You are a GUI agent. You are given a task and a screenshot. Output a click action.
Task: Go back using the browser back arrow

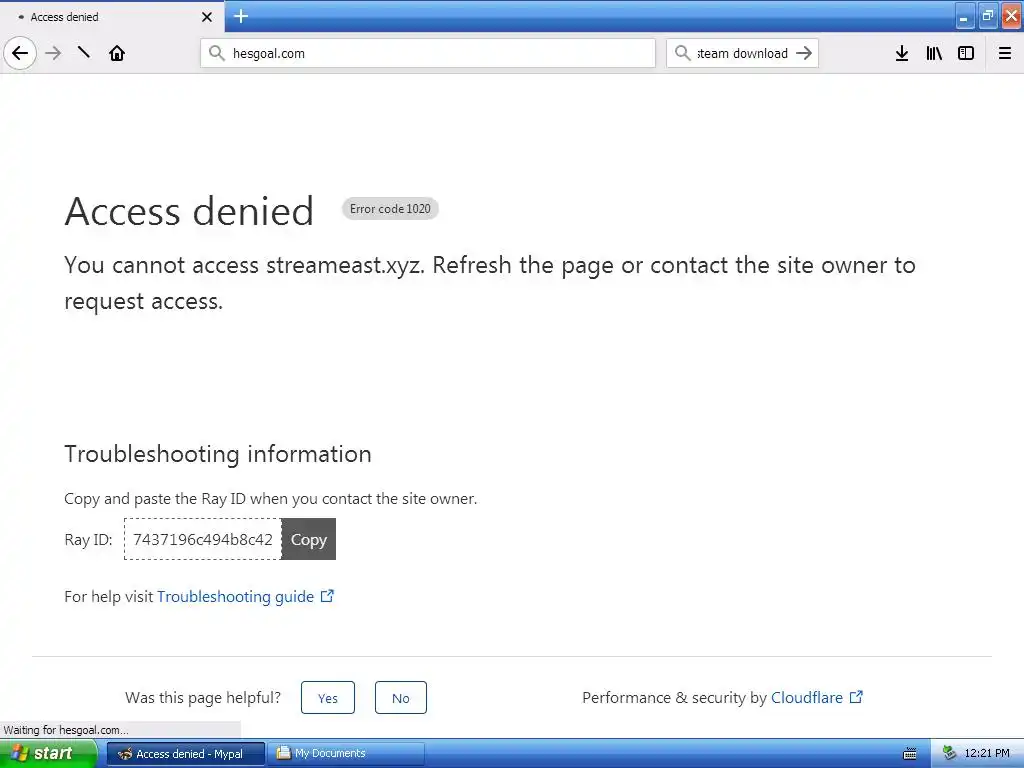(20, 53)
